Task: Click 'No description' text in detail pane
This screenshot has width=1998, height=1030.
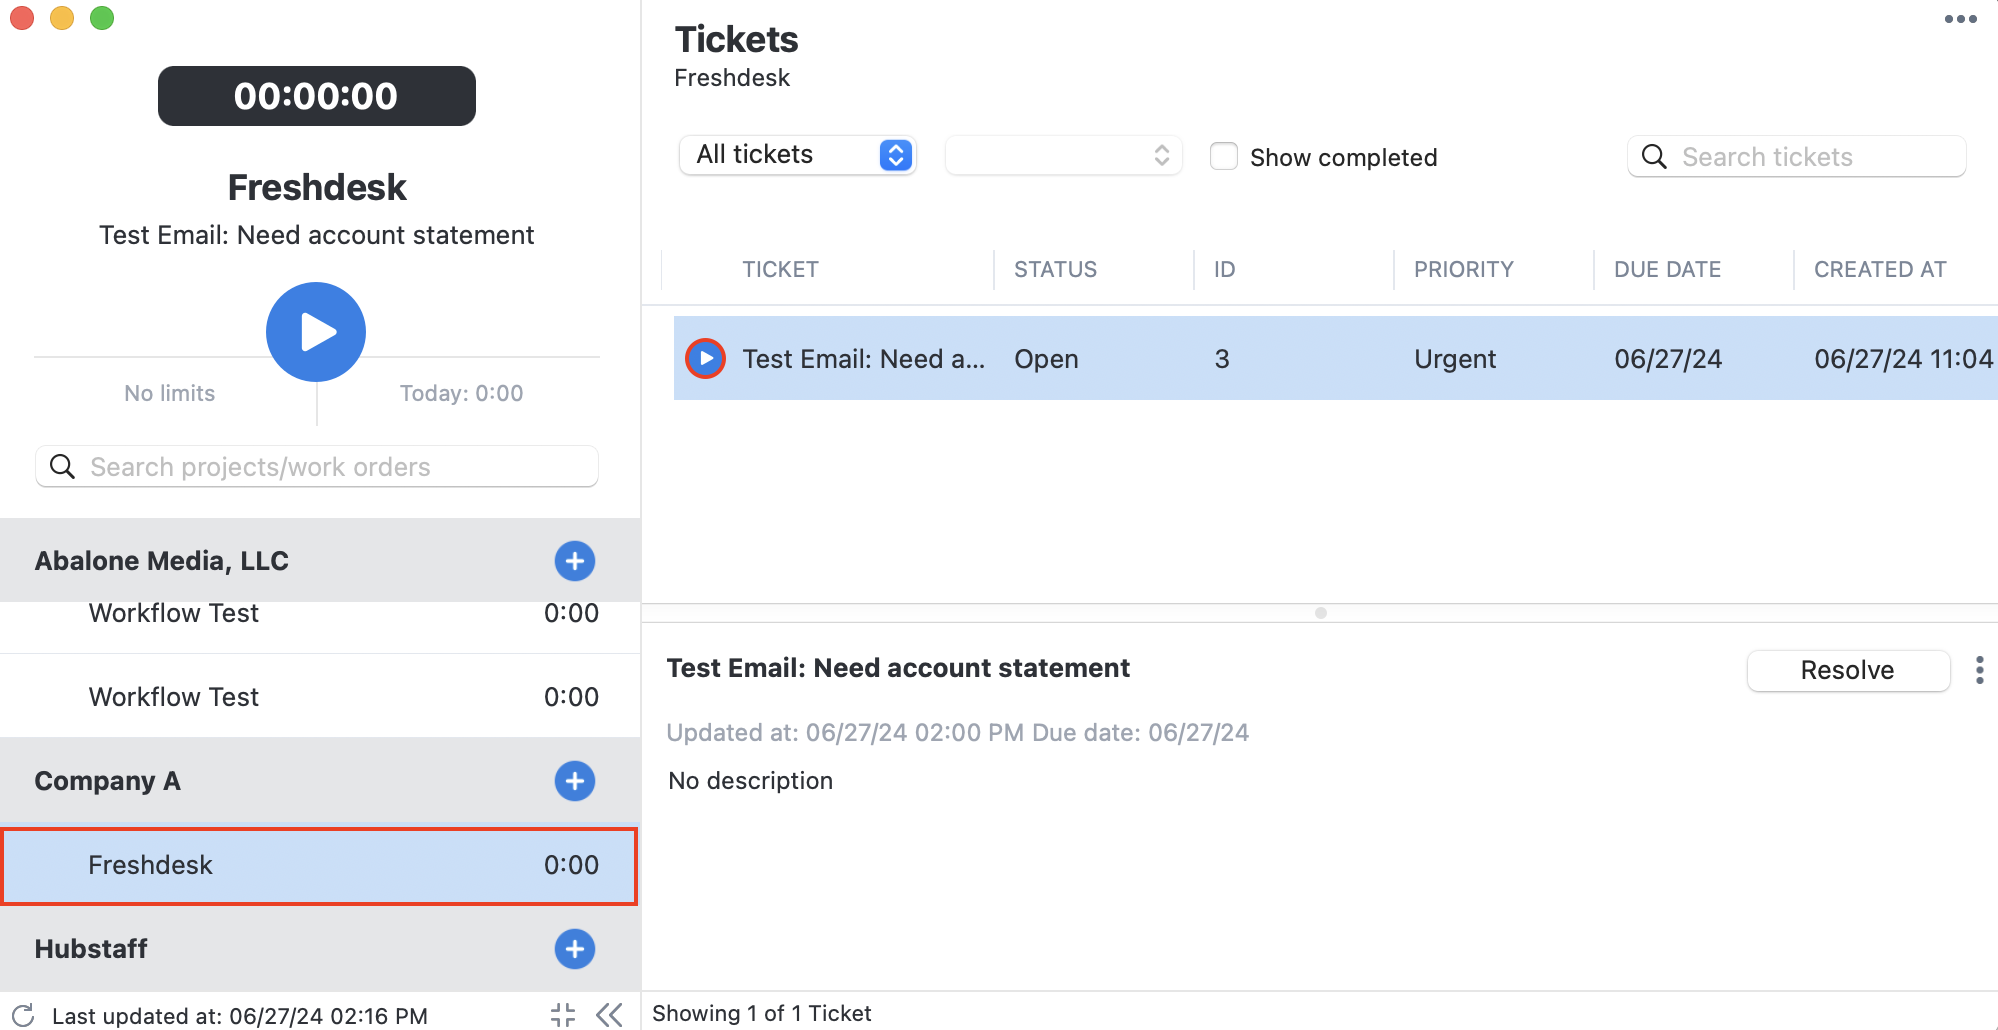Action: [750, 781]
